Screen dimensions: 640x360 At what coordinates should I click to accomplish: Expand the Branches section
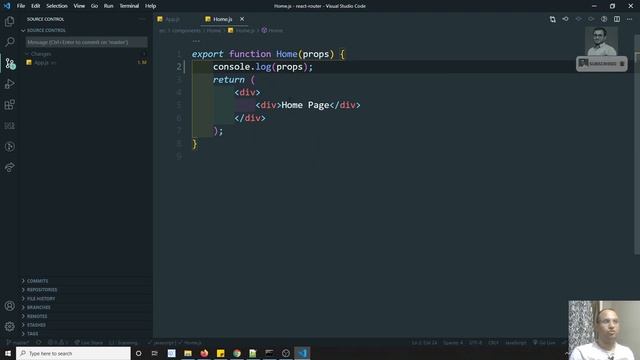click(x=86, y=307)
